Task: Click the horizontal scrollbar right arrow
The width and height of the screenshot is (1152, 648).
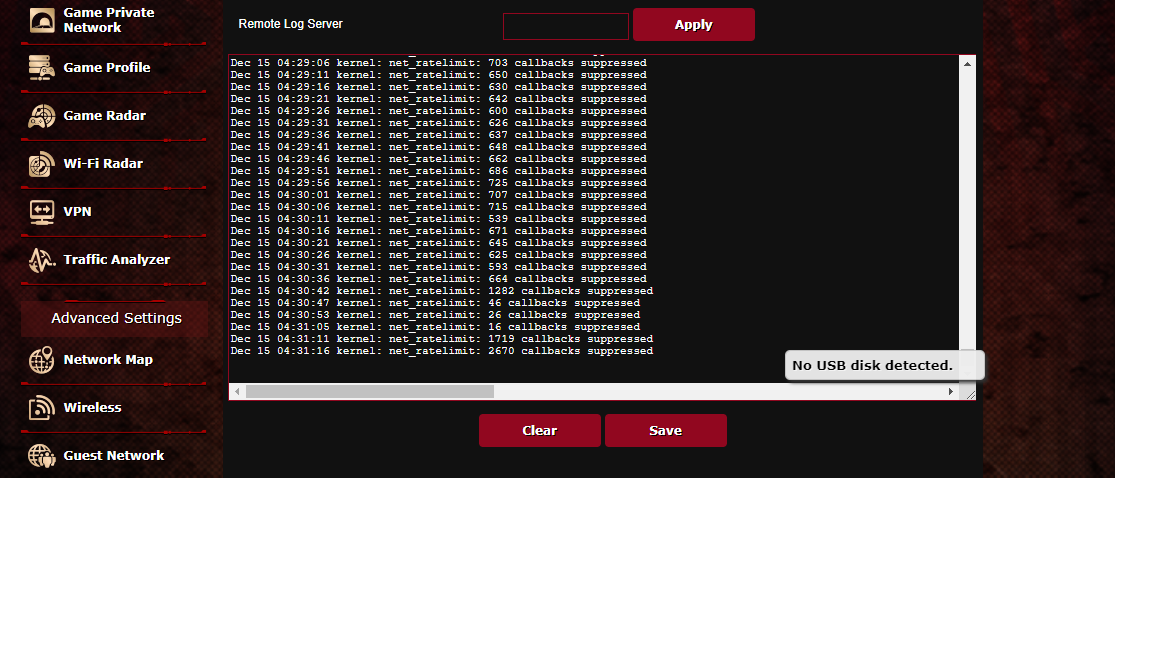Action: [951, 392]
